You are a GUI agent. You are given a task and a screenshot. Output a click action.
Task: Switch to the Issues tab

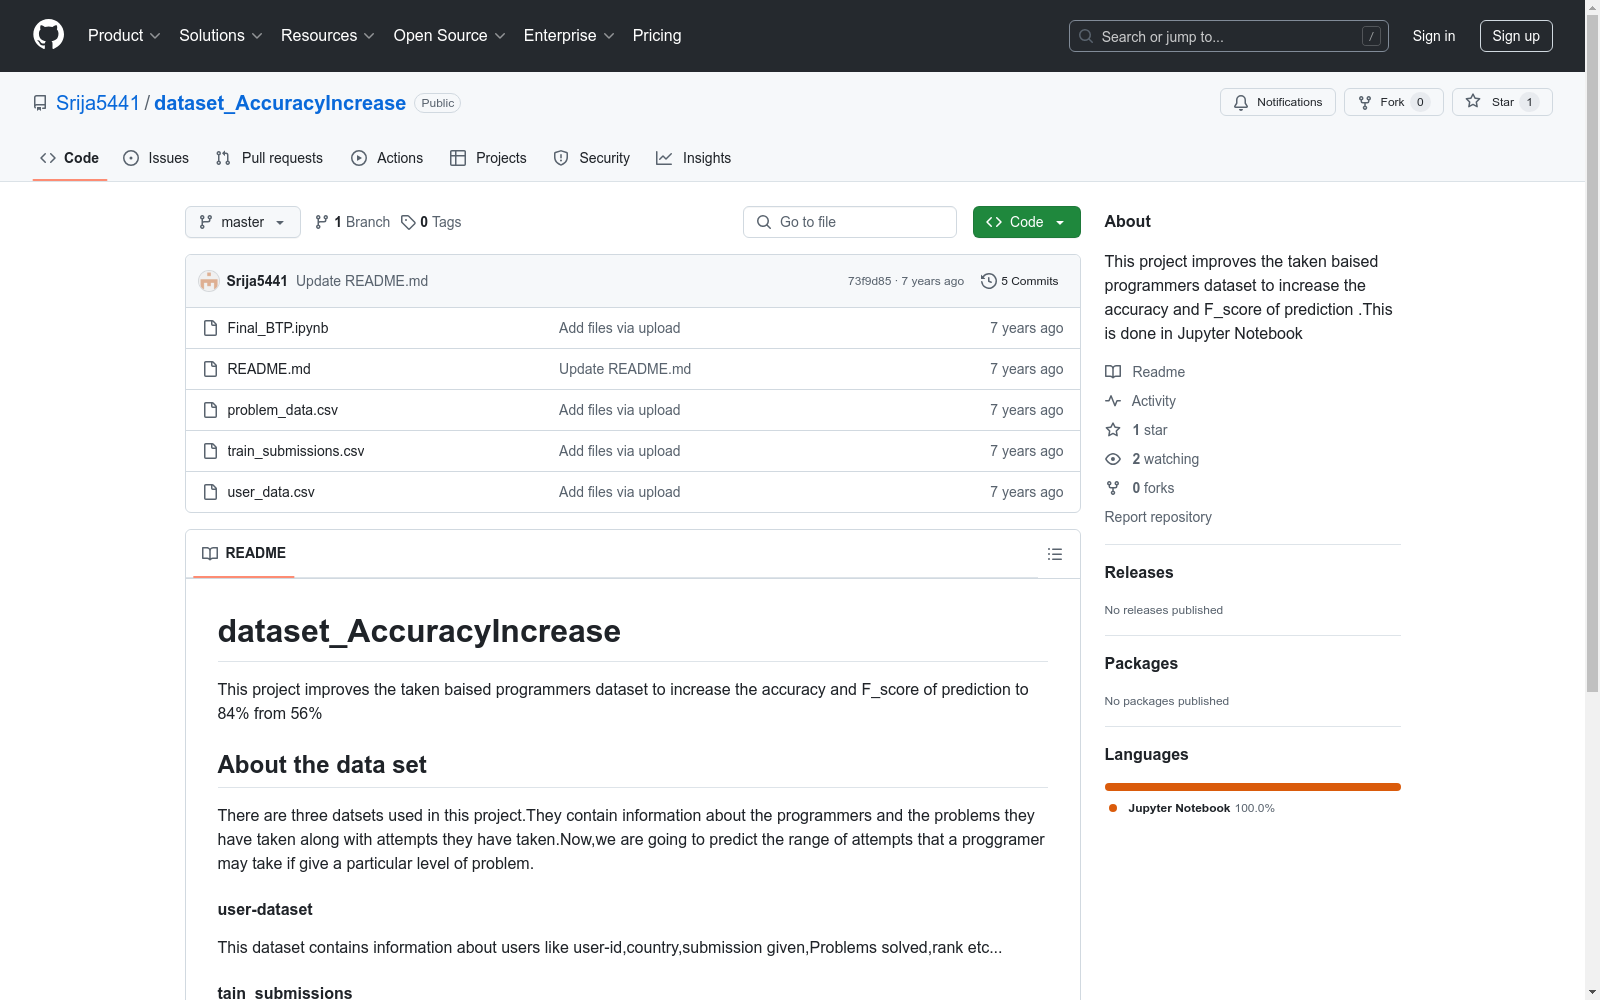156,158
